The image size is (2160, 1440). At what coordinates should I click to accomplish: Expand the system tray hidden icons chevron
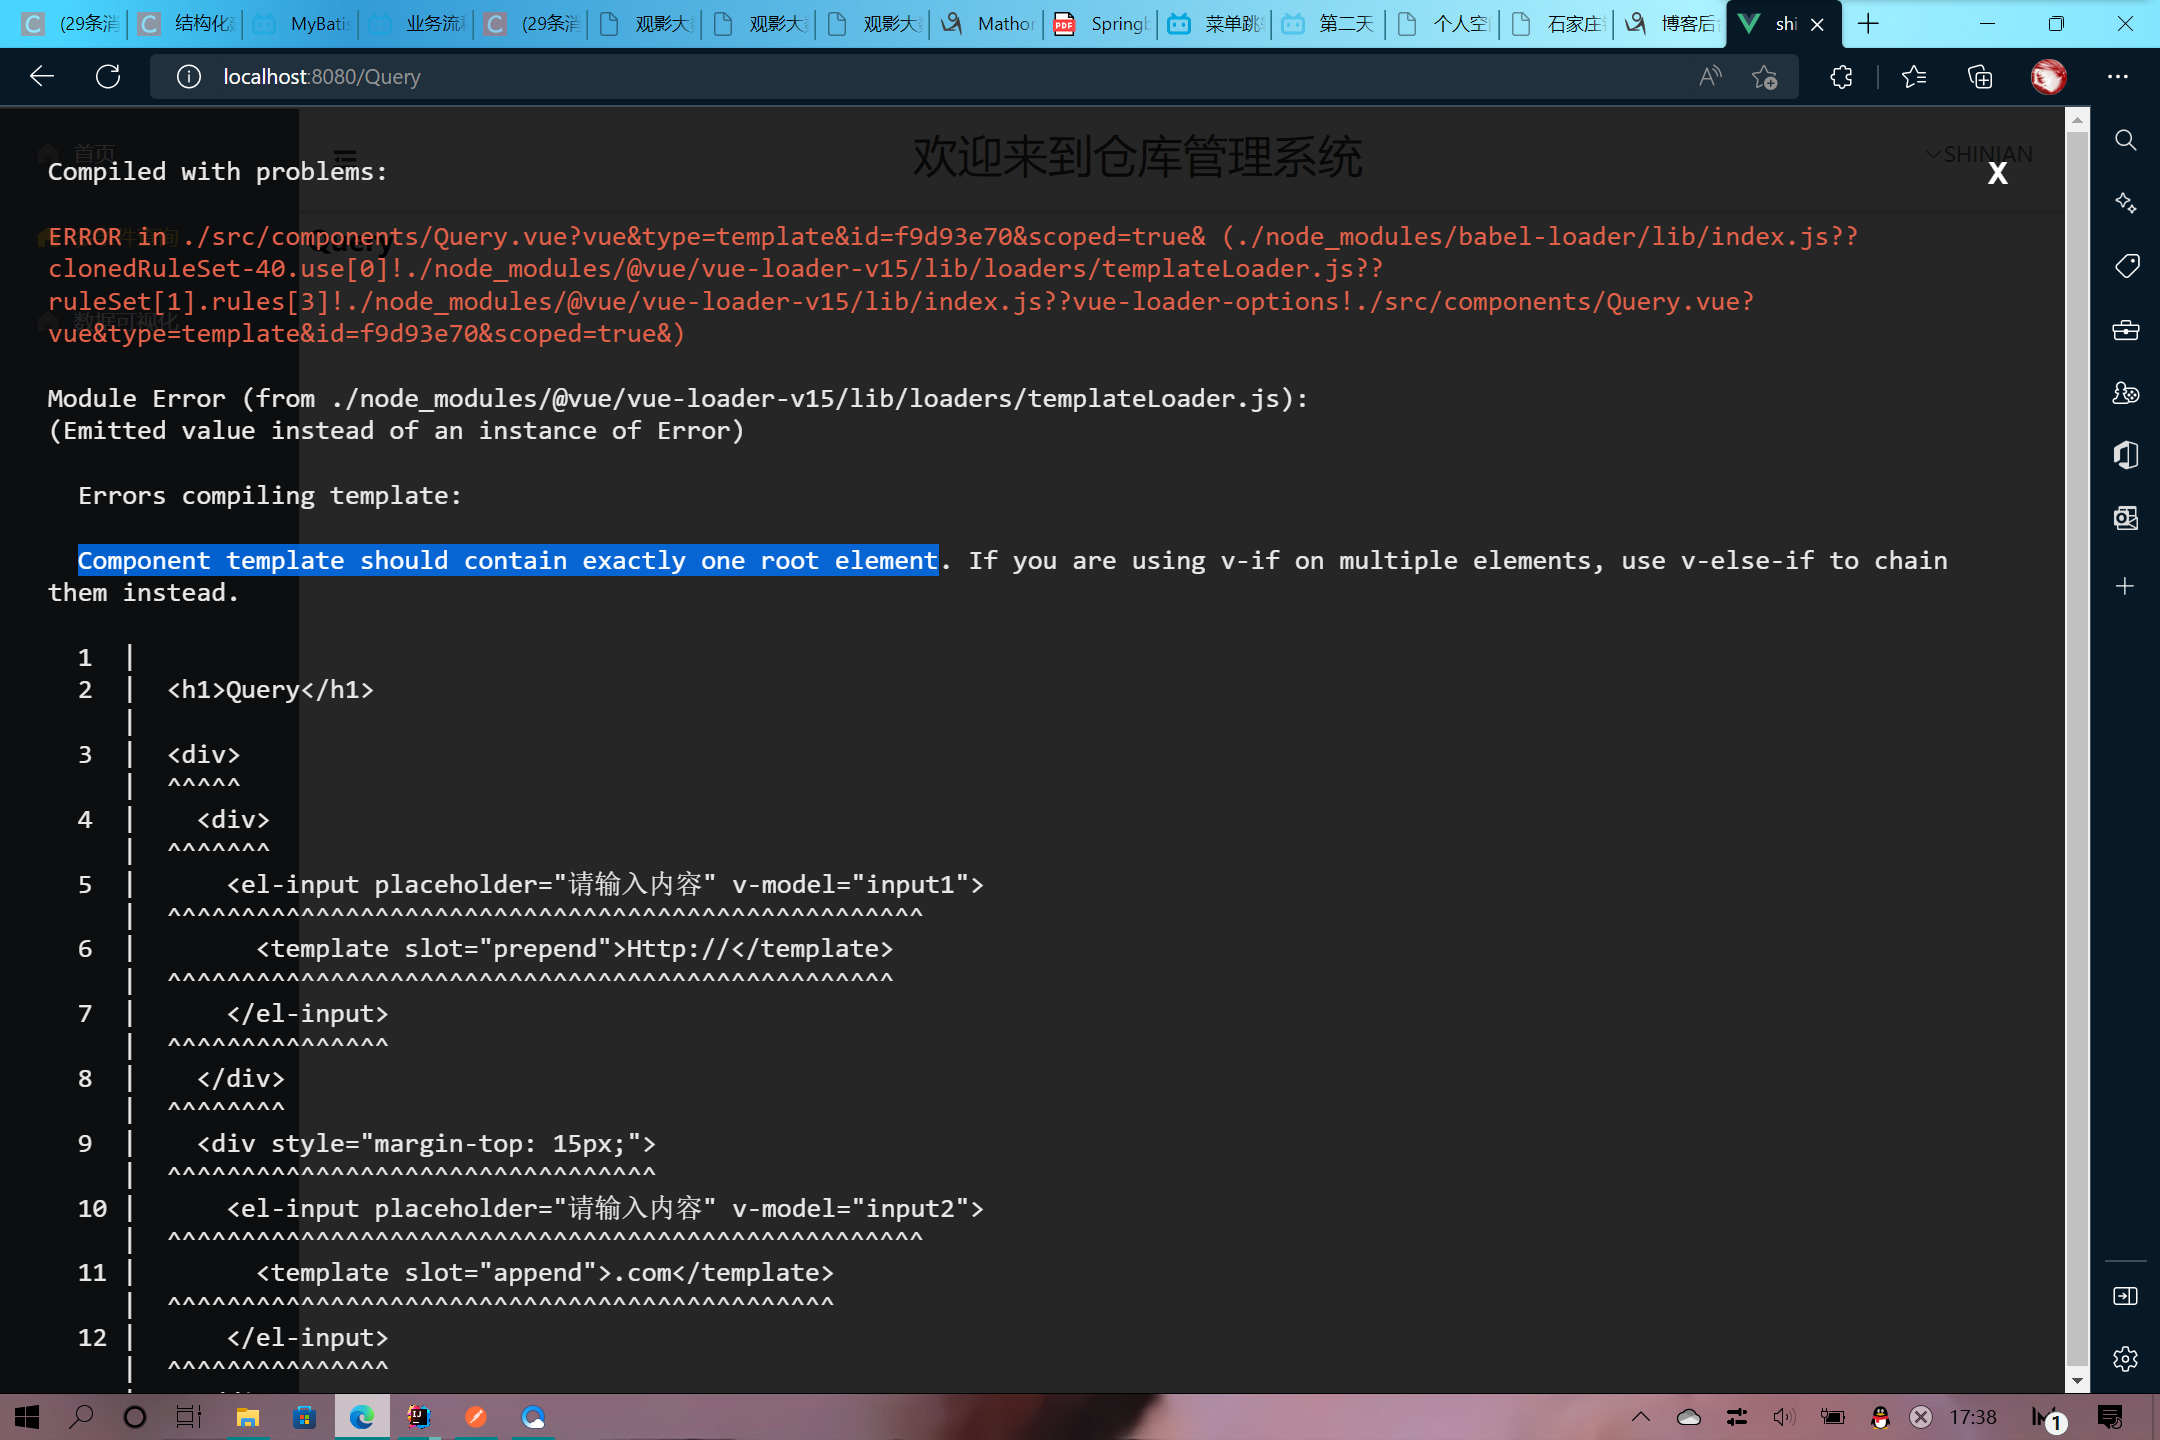1641,1417
